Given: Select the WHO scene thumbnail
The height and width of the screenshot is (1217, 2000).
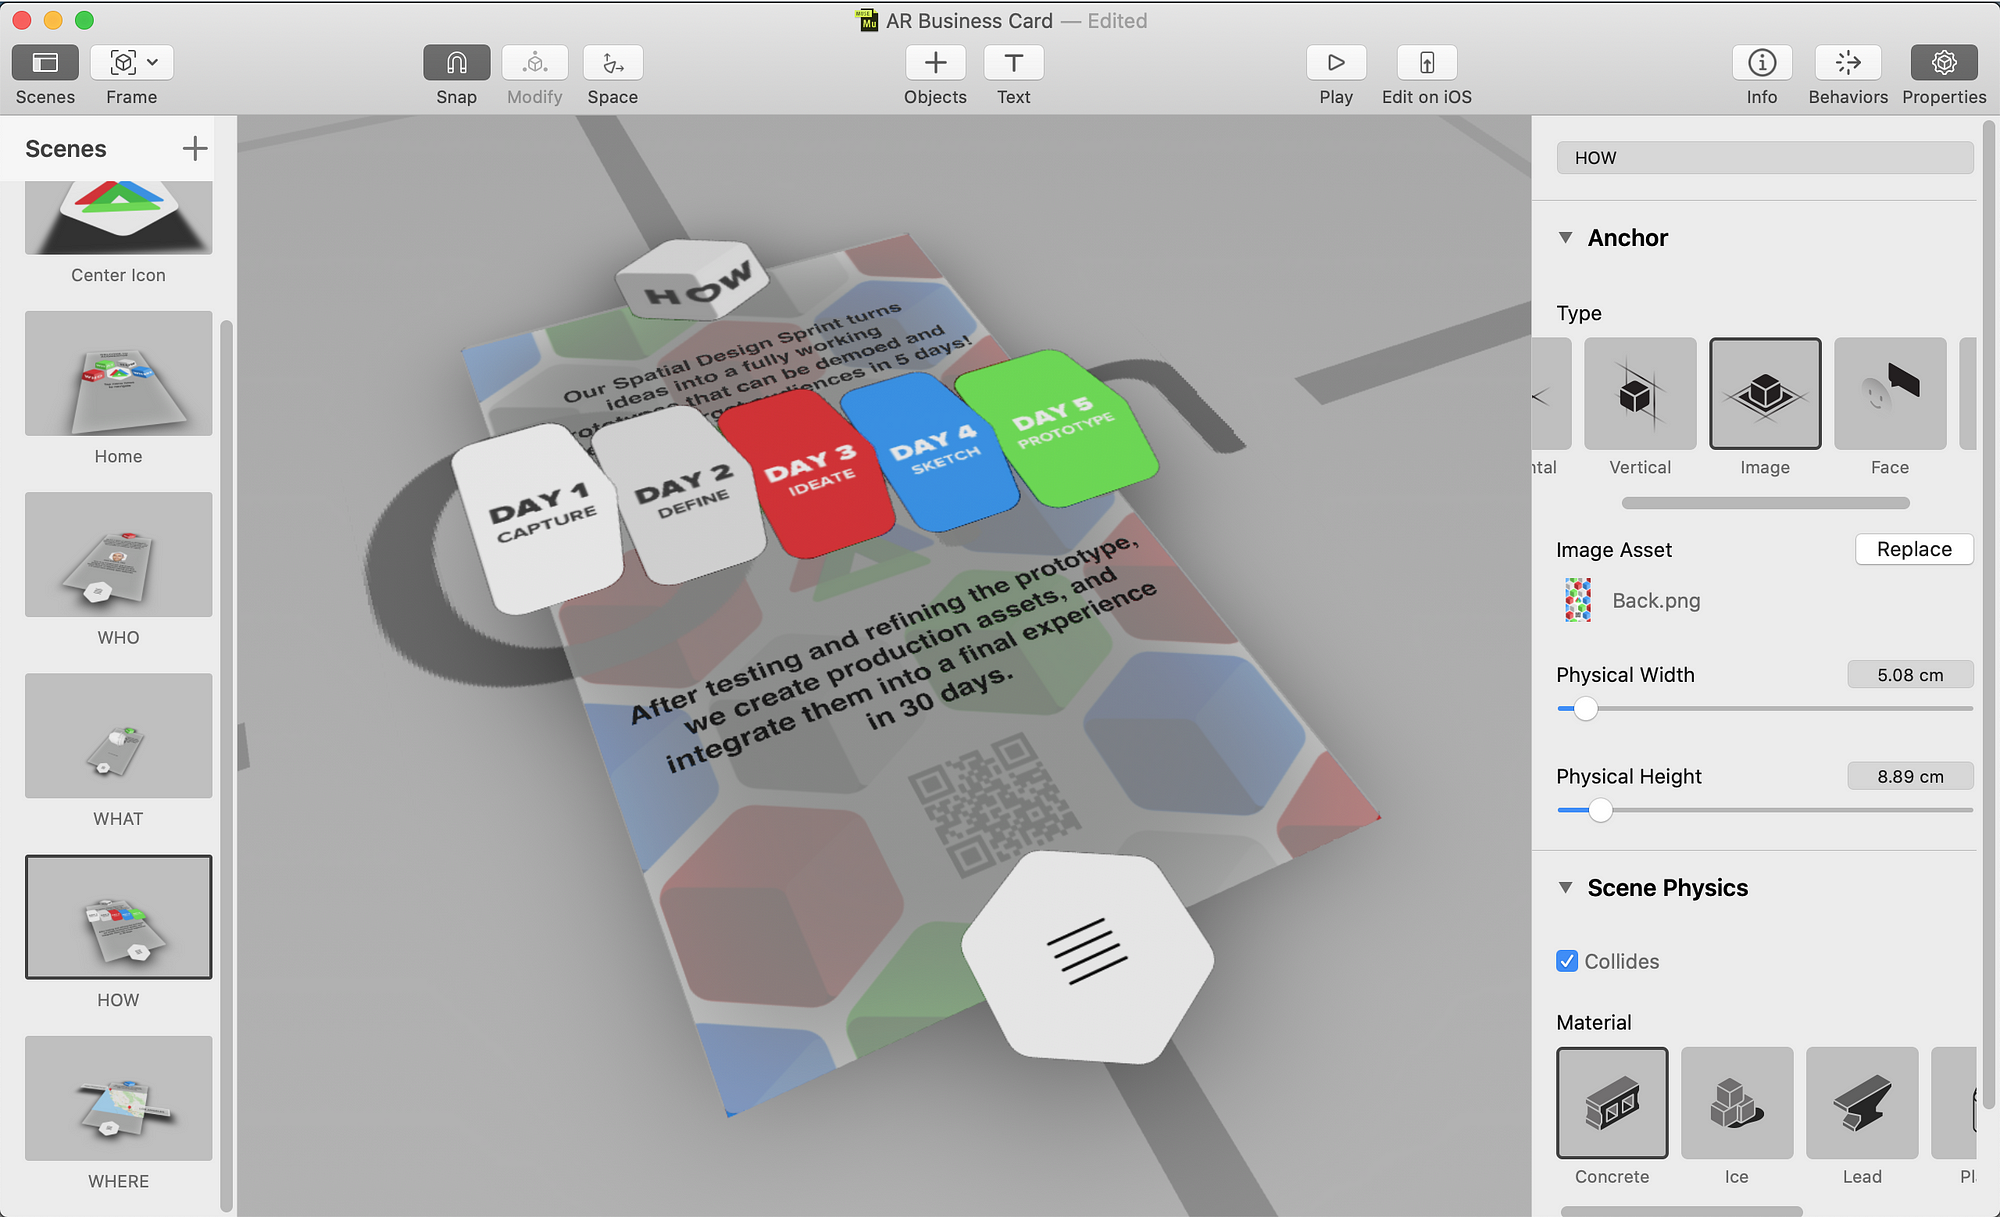Looking at the screenshot, I should click(118, 554).
